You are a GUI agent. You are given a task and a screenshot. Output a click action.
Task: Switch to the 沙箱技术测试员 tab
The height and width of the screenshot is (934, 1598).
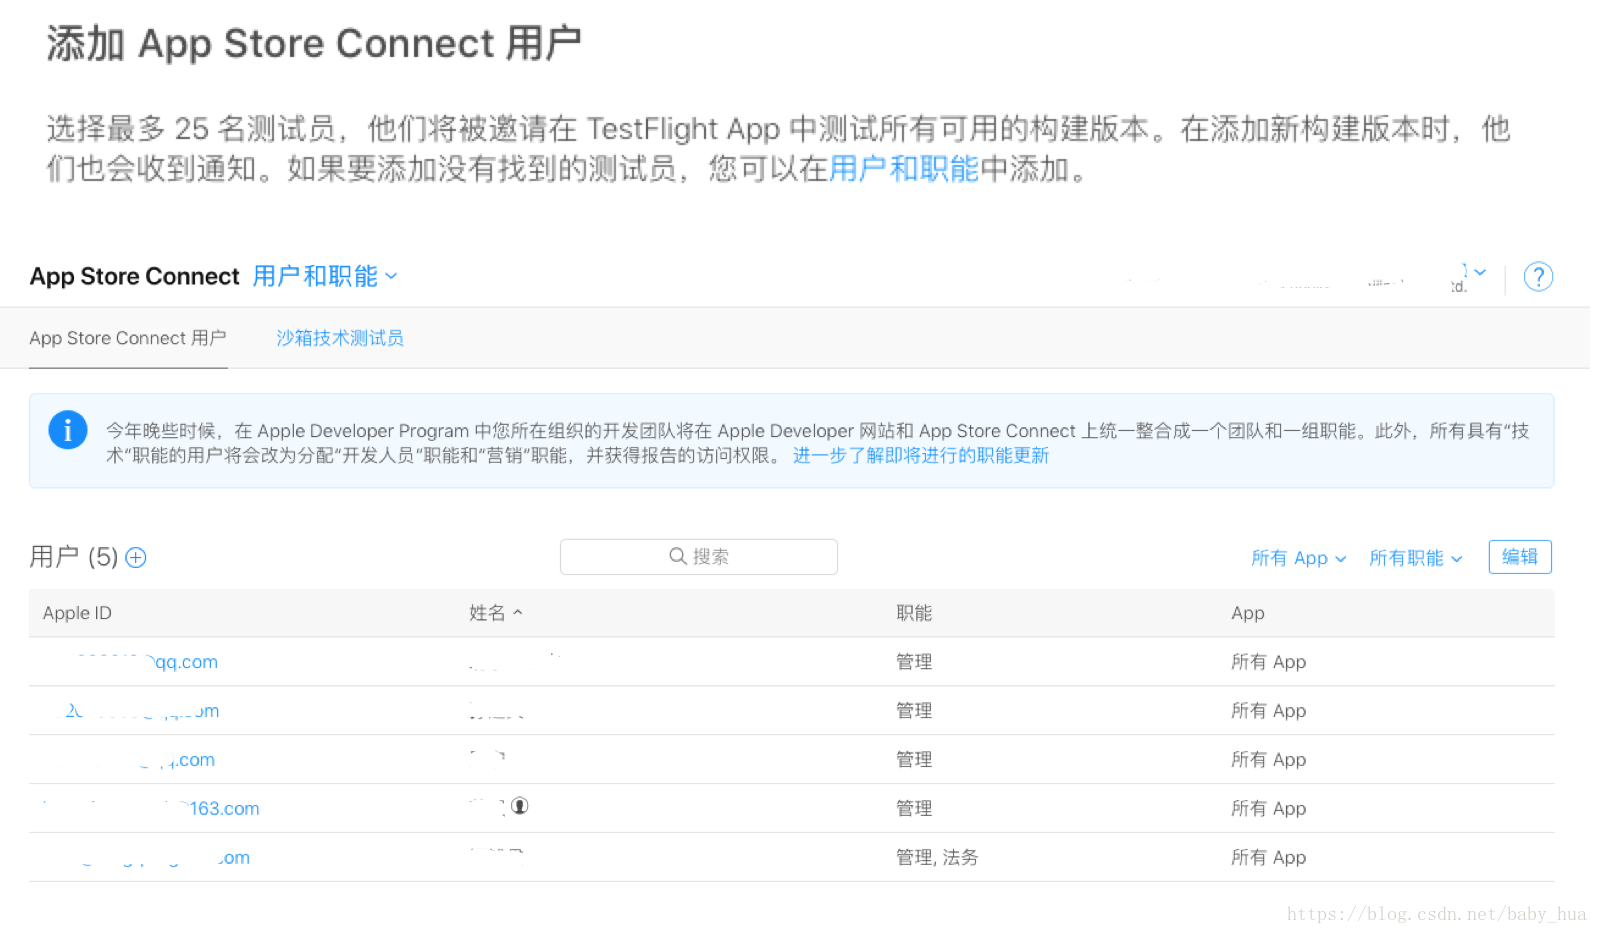[340, 338]
